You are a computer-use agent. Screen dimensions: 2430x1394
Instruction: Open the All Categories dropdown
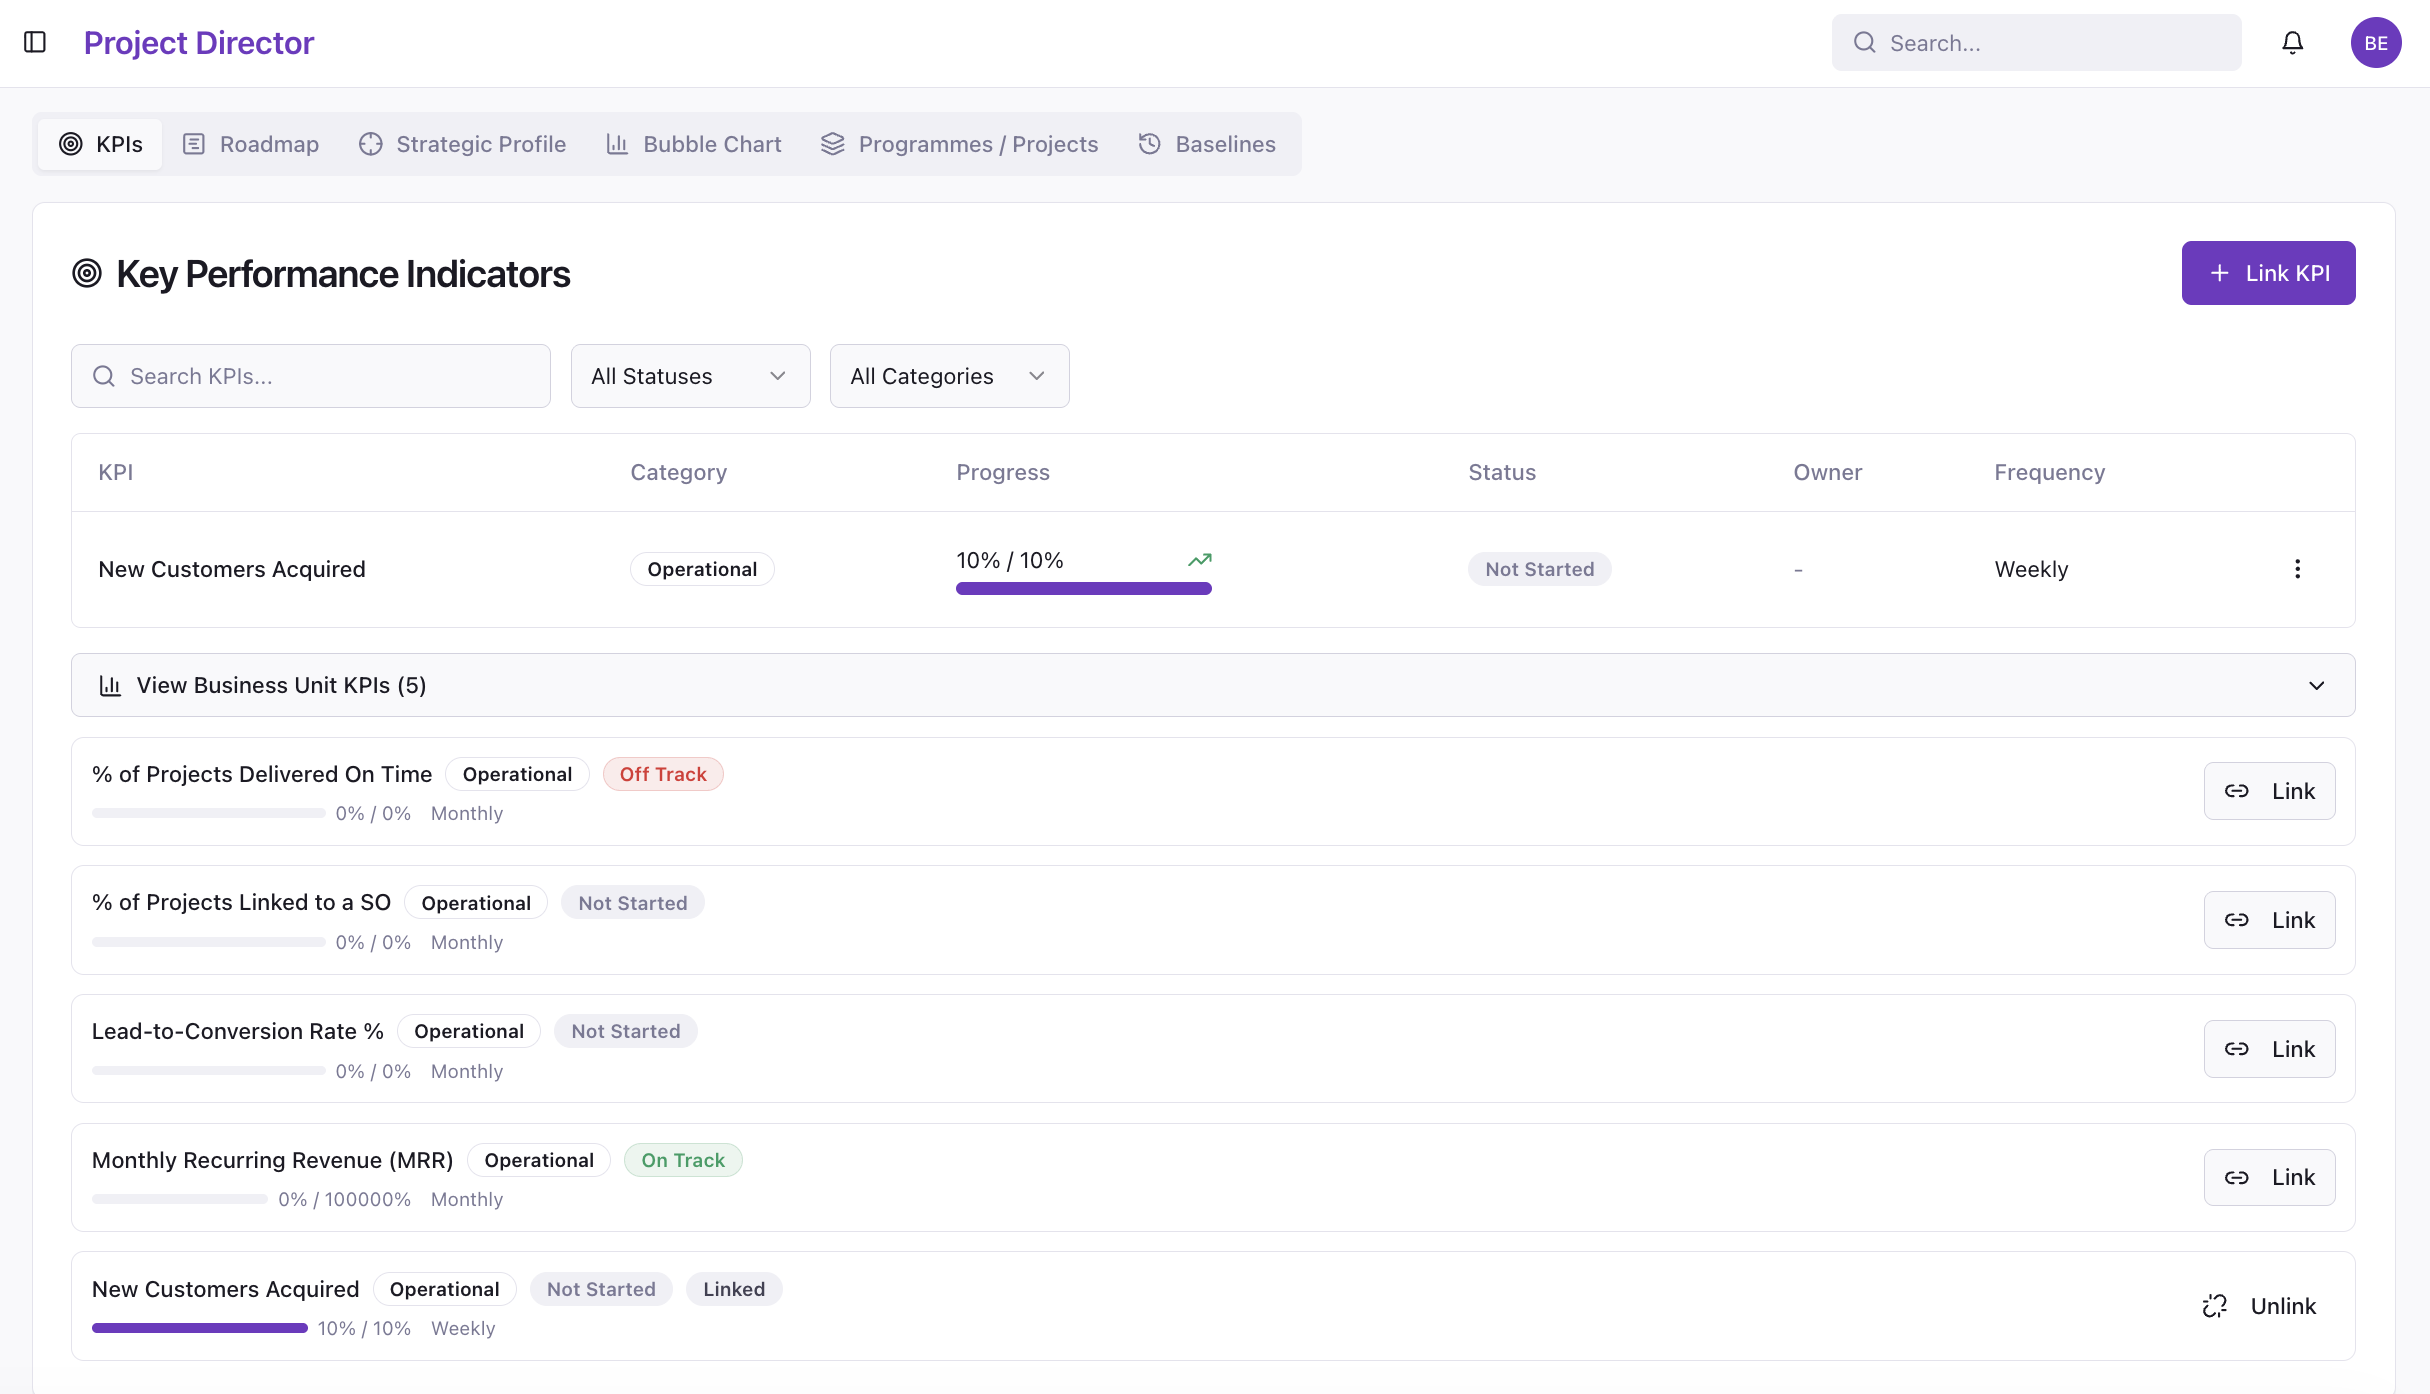pyautogui.click(x=949, y=376)
